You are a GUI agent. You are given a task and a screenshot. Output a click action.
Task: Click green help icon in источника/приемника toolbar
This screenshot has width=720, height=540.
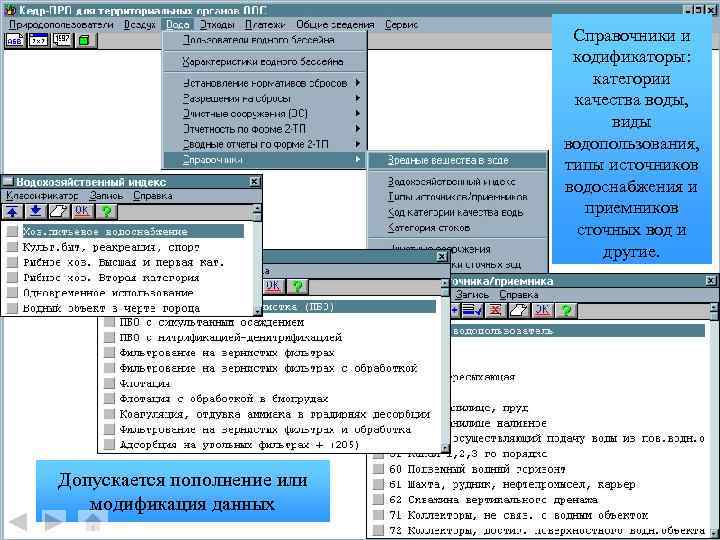point(566,310)
